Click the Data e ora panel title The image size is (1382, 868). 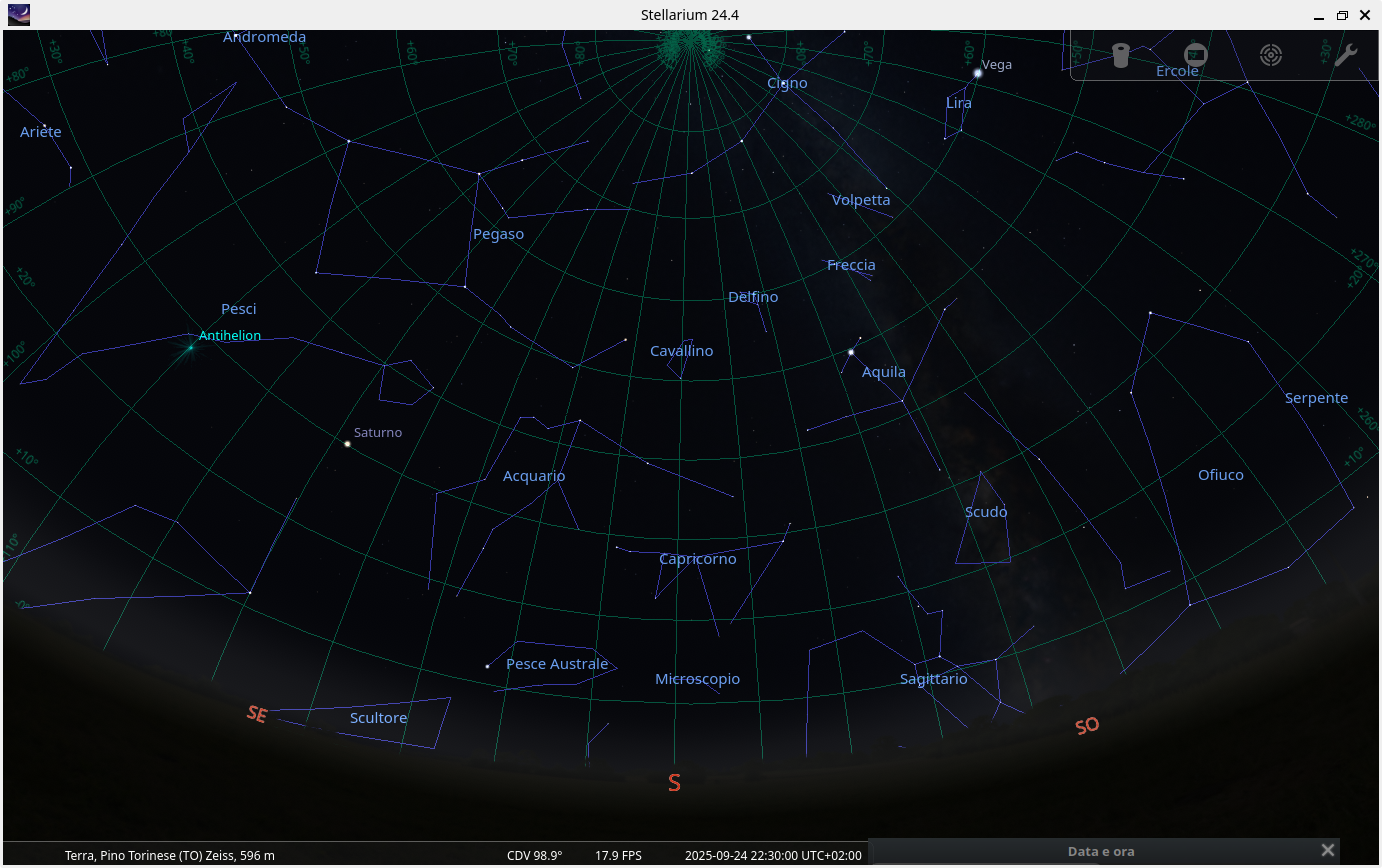tap(1101, 851)
